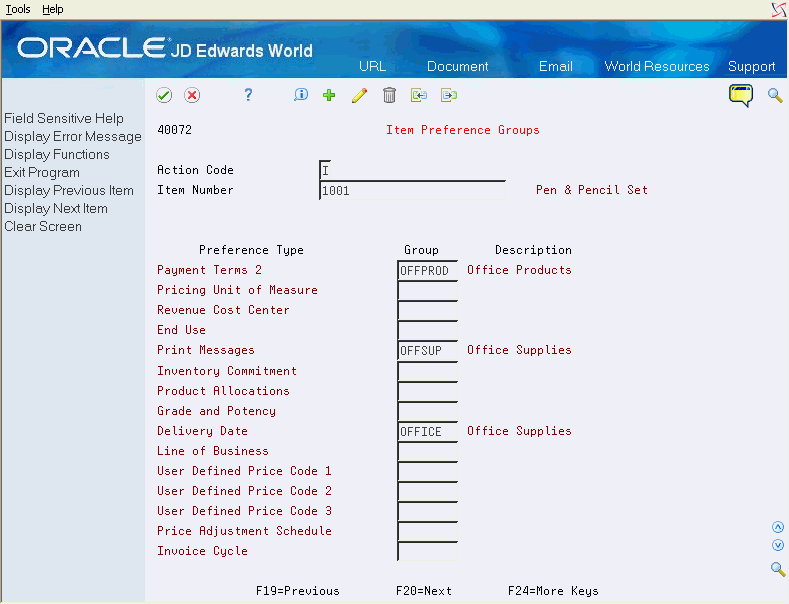
Task: Select Field Sensitive Help link
Action: click(64, 118)
